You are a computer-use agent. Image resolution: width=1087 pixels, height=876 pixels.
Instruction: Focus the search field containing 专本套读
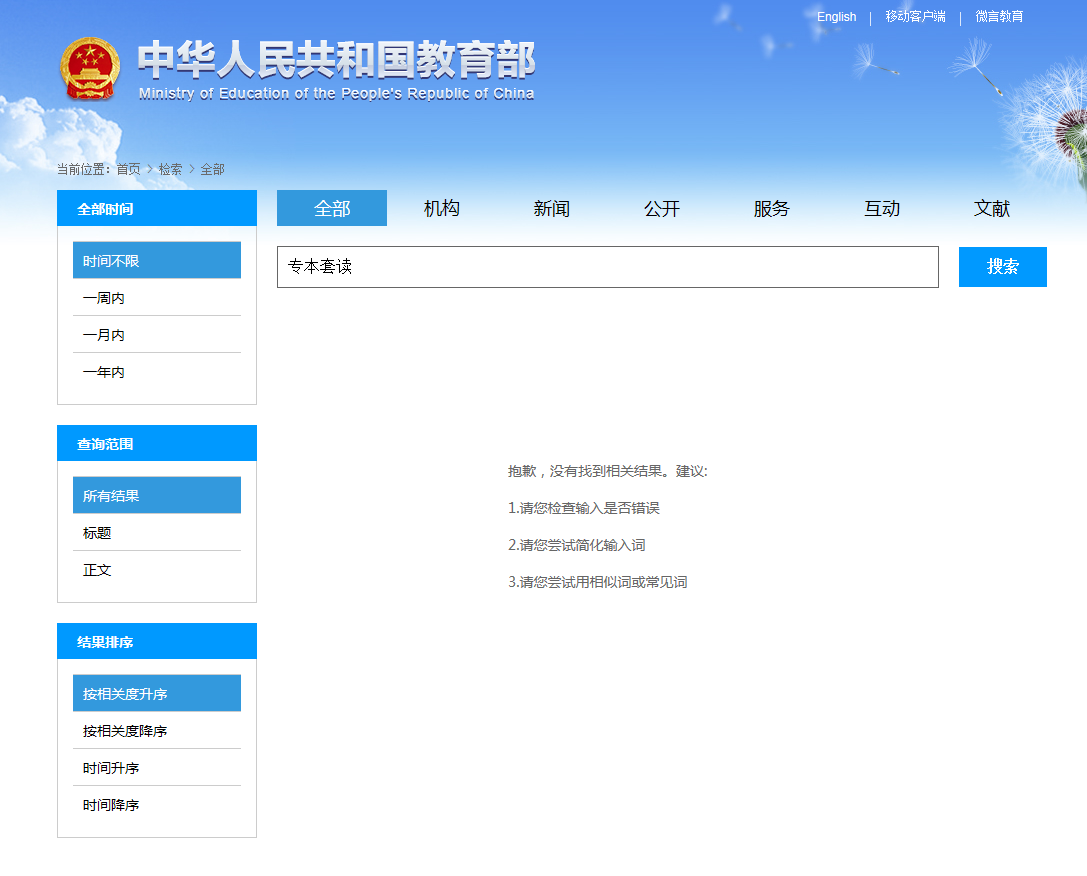(608, 267)
